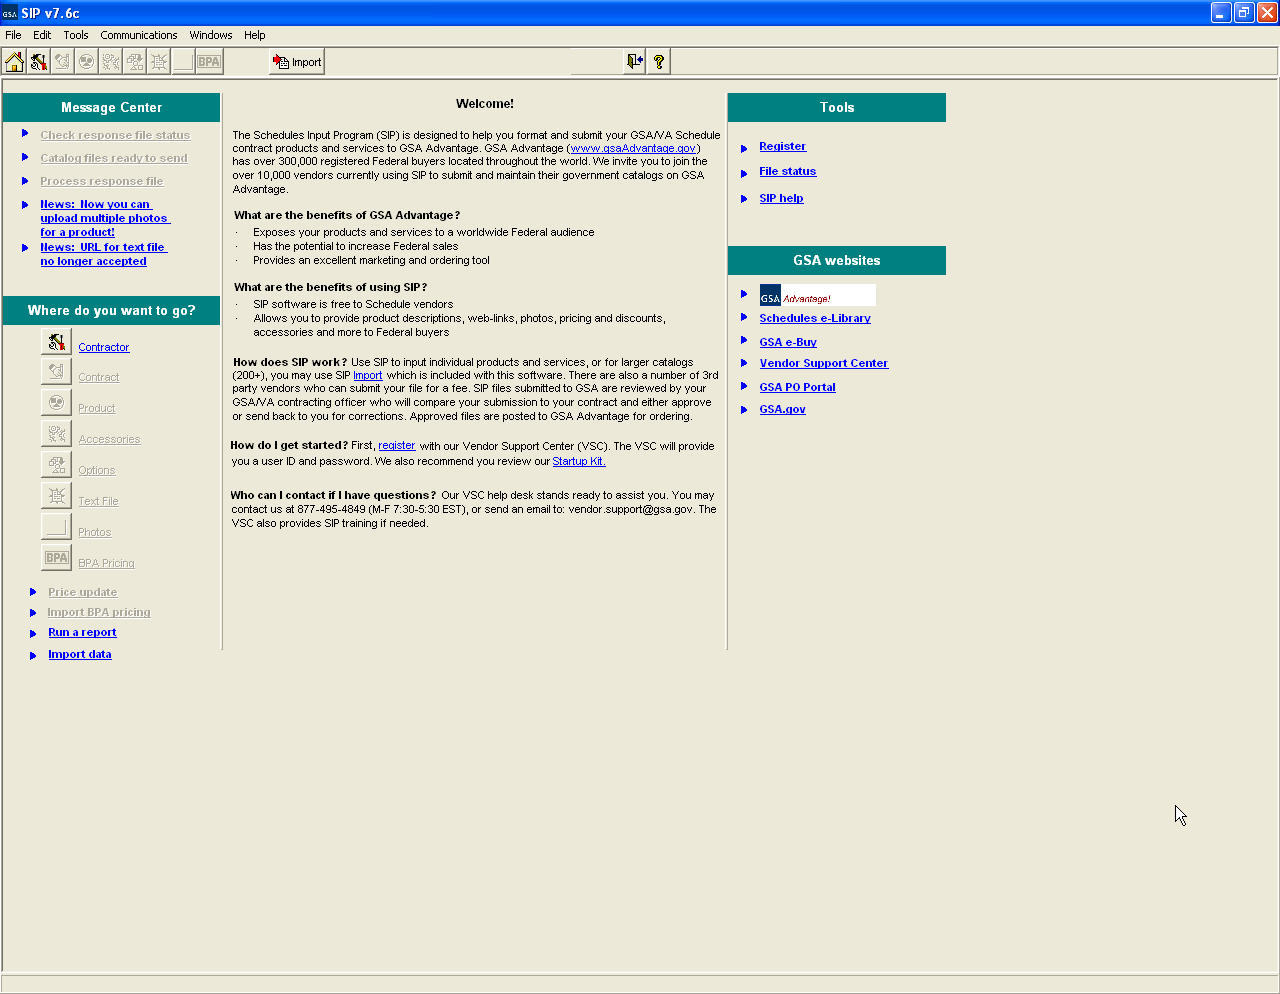
Task: Click the Import toolbar button
Action: pos(297,62)
